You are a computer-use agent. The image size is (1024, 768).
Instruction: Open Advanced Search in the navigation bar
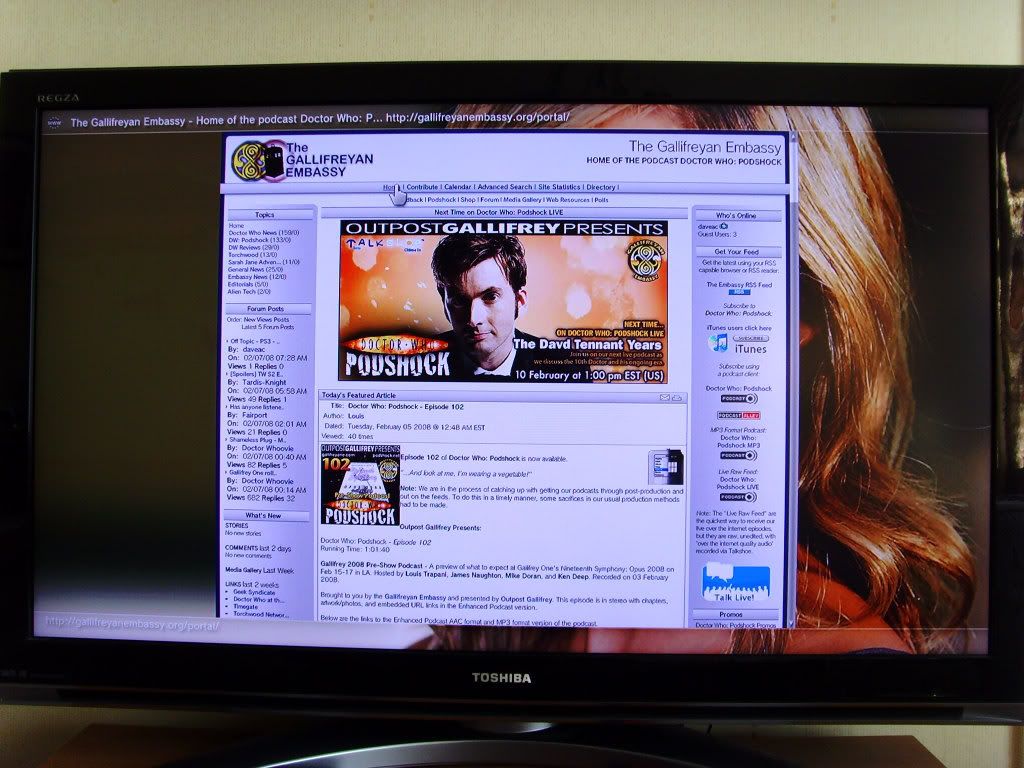tap(505, 187)
